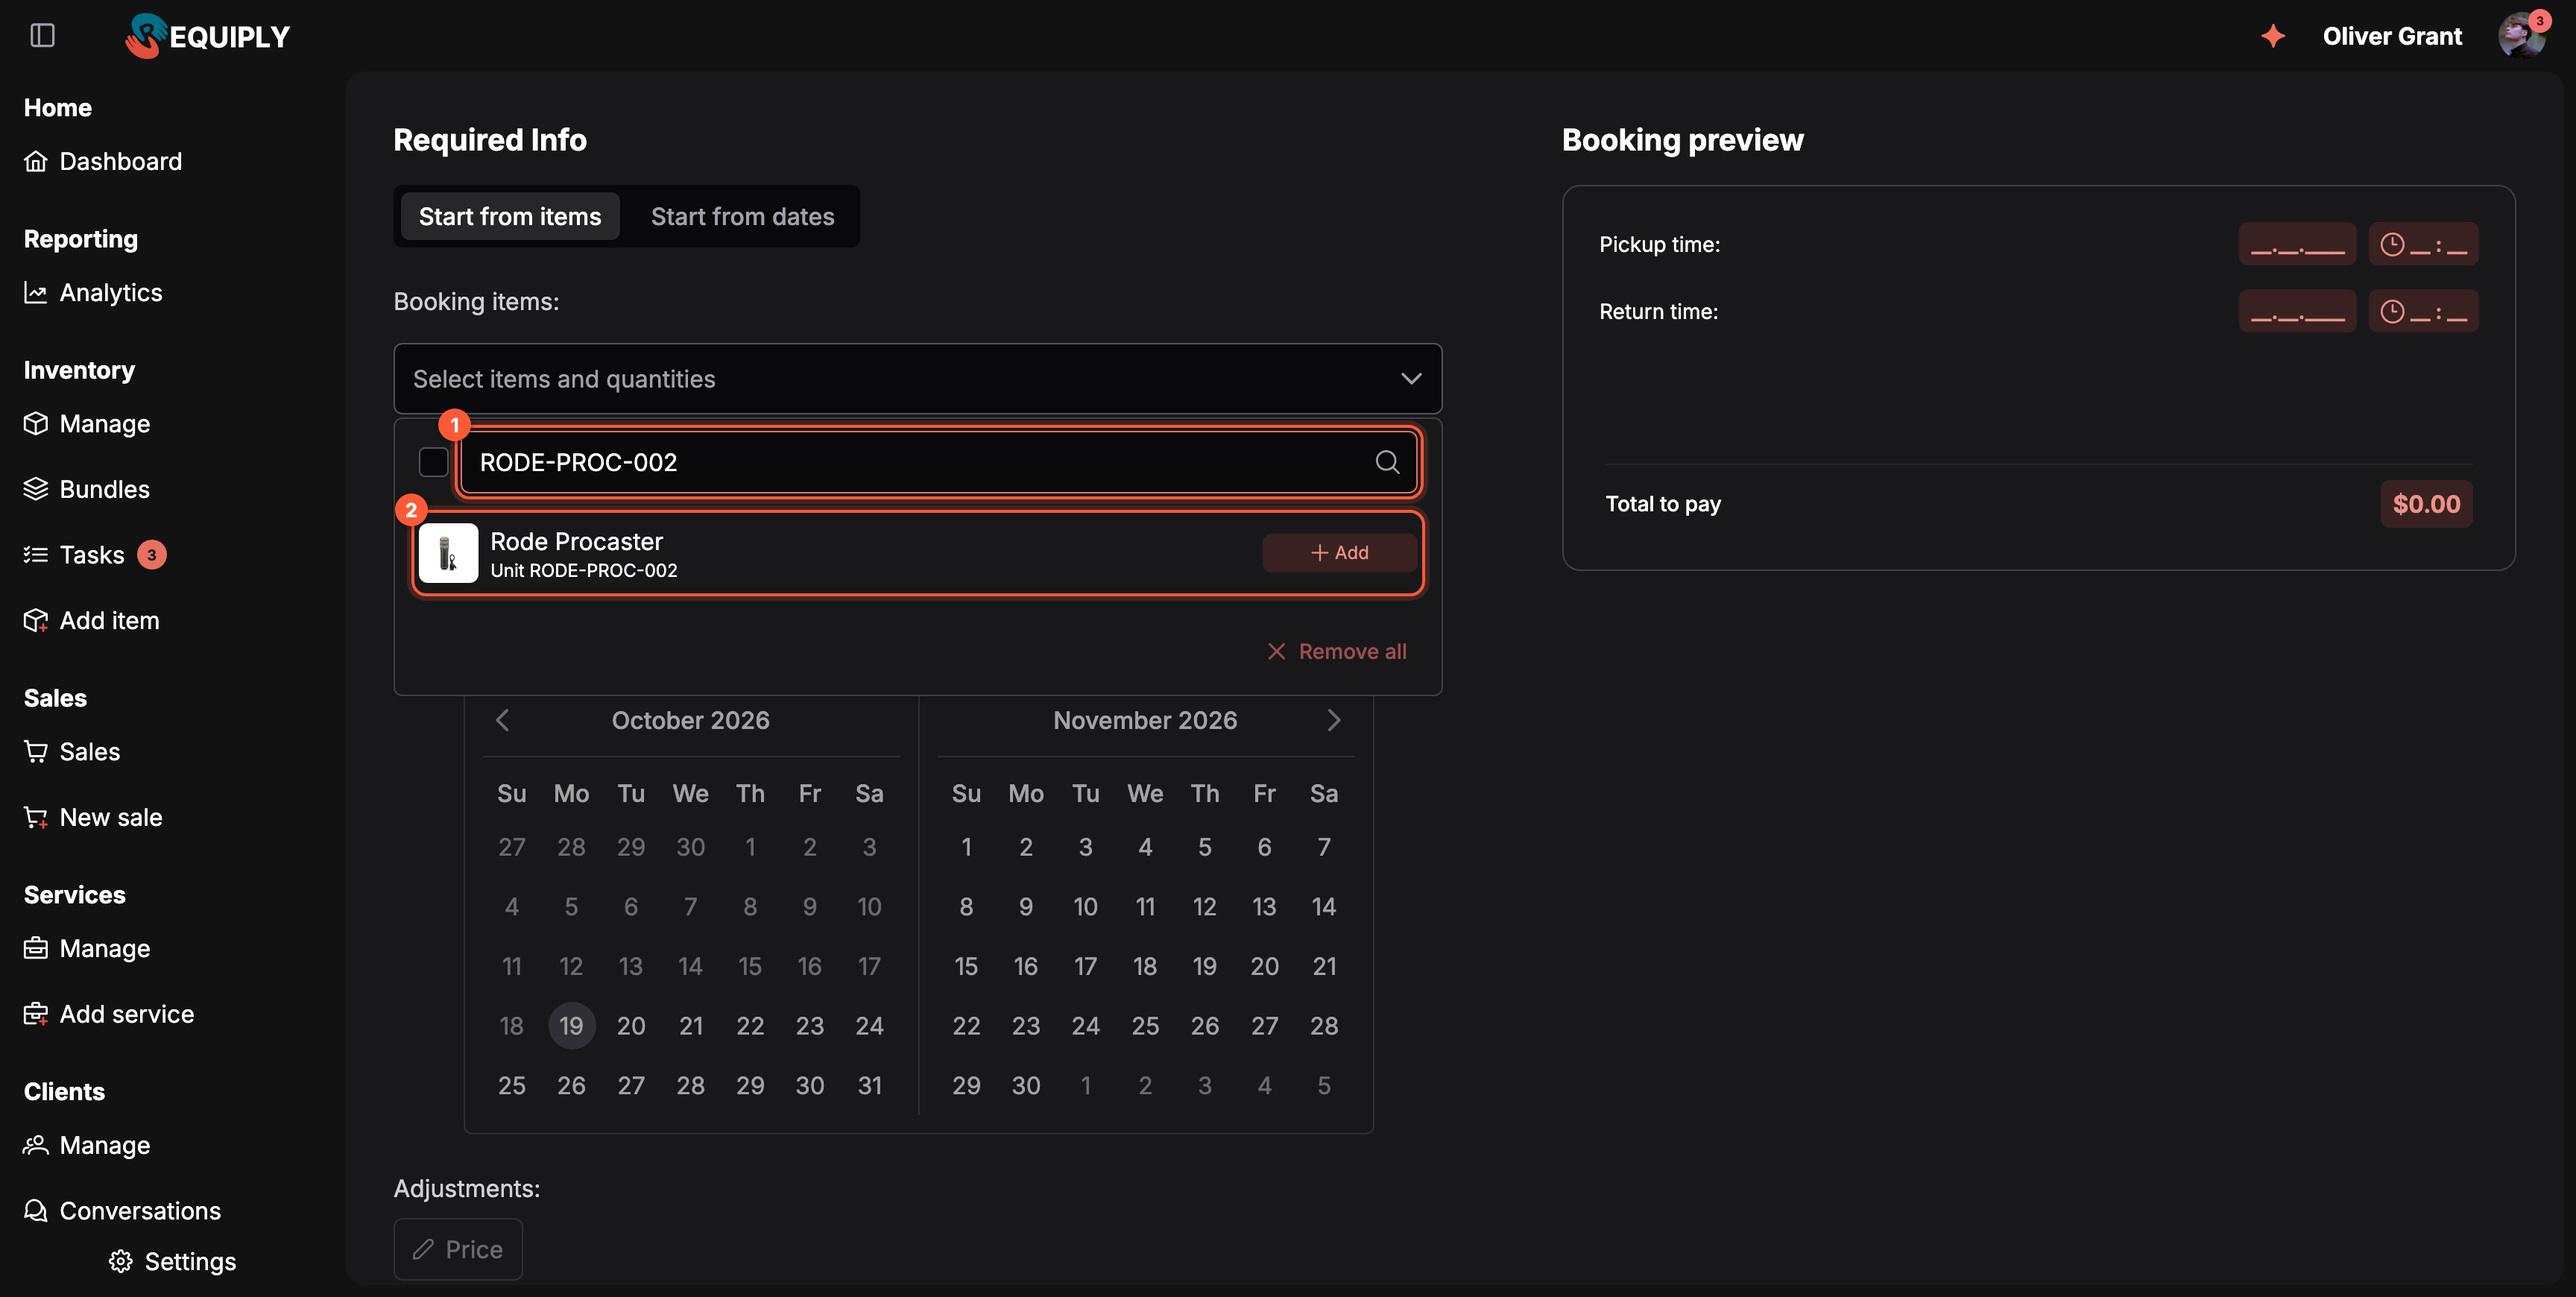Open Oliver Grant's profile avatar
The image size is (2576, 1297).
point(2521,36)
